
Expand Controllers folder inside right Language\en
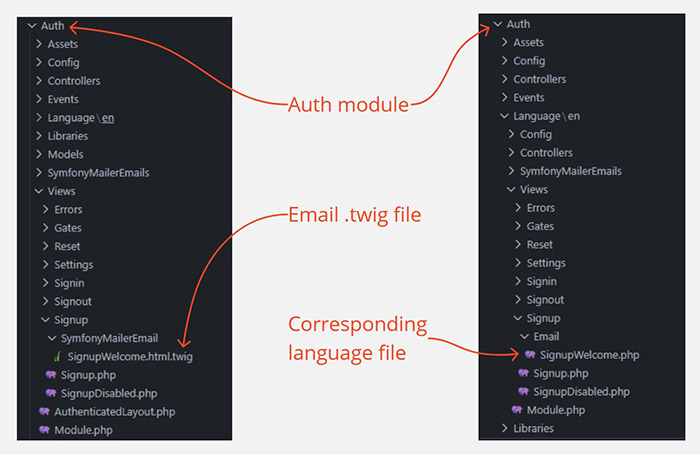(x=511, y=152)
